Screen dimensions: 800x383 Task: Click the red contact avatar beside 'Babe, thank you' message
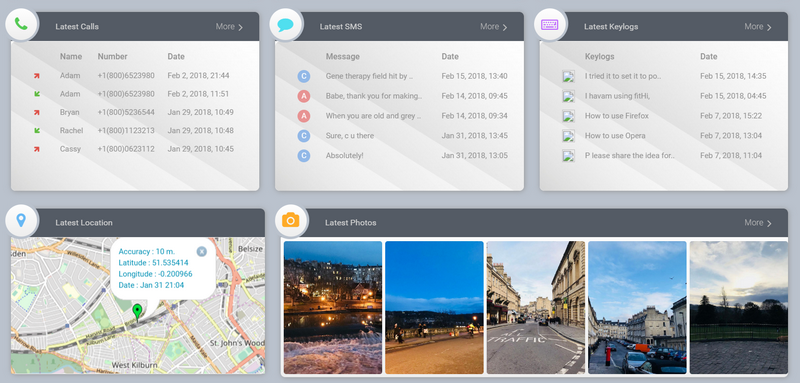pyautogui.click(x=304, y=96)
